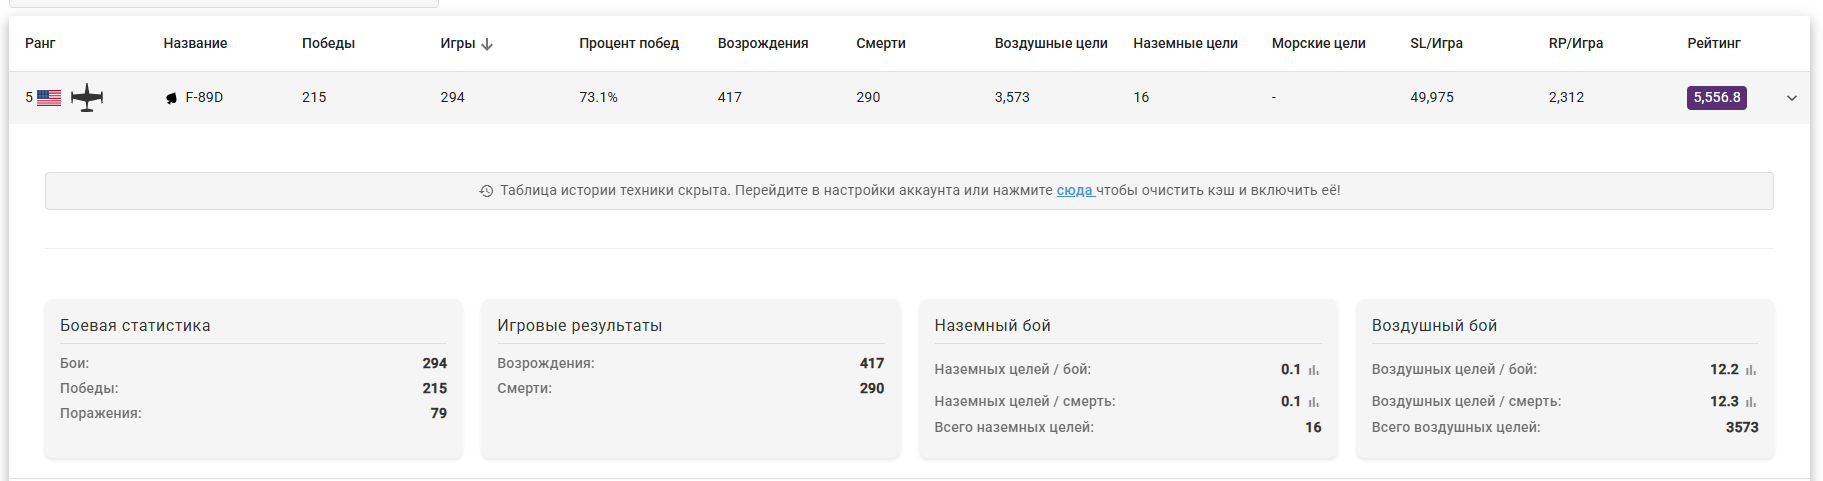
Task: Sort by Воздушные цели column header
Action: pos(1050,43)
